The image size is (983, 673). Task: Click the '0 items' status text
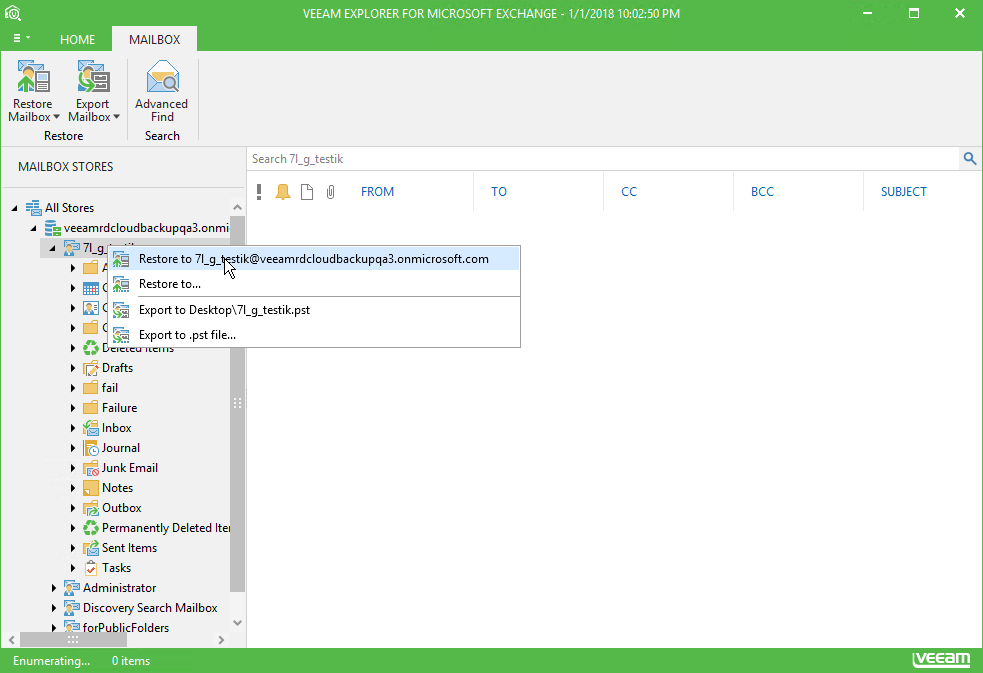pos(131,661)
